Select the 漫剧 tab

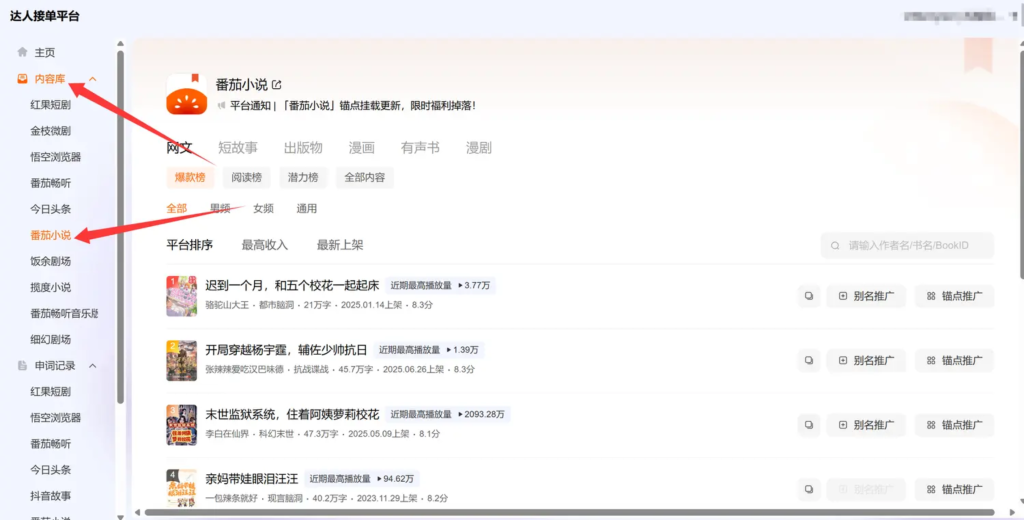[479, 148]
